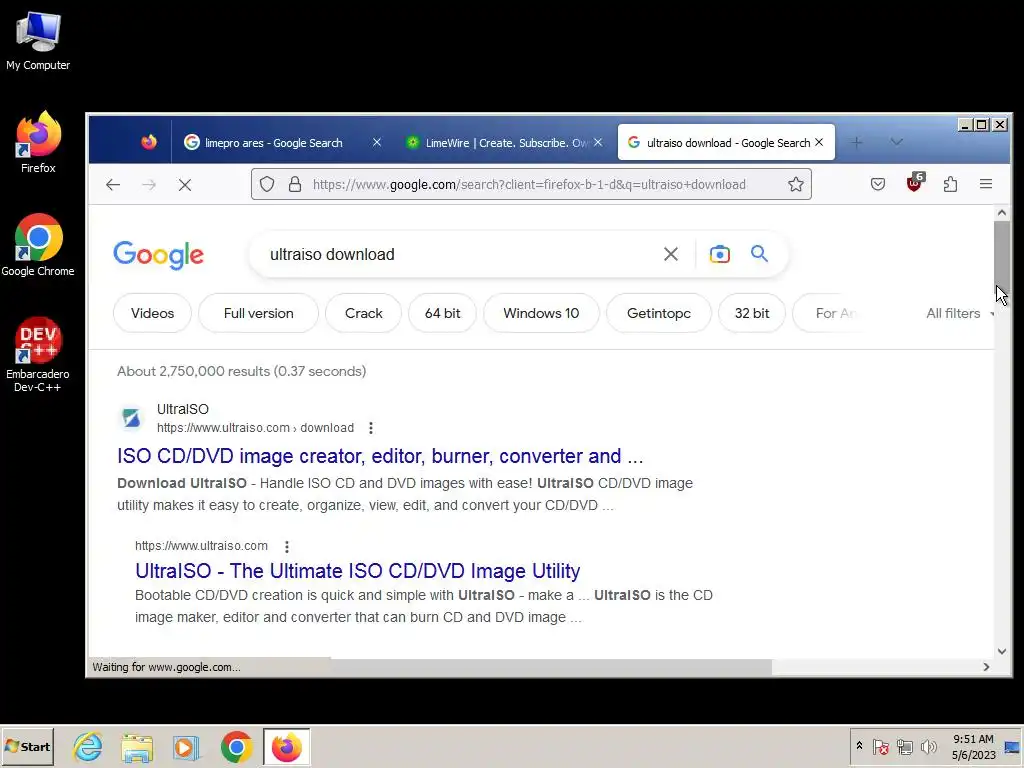Expand the All filters dropdown
The width and height of the screenshot is (1024, 768).
[960, 313]
